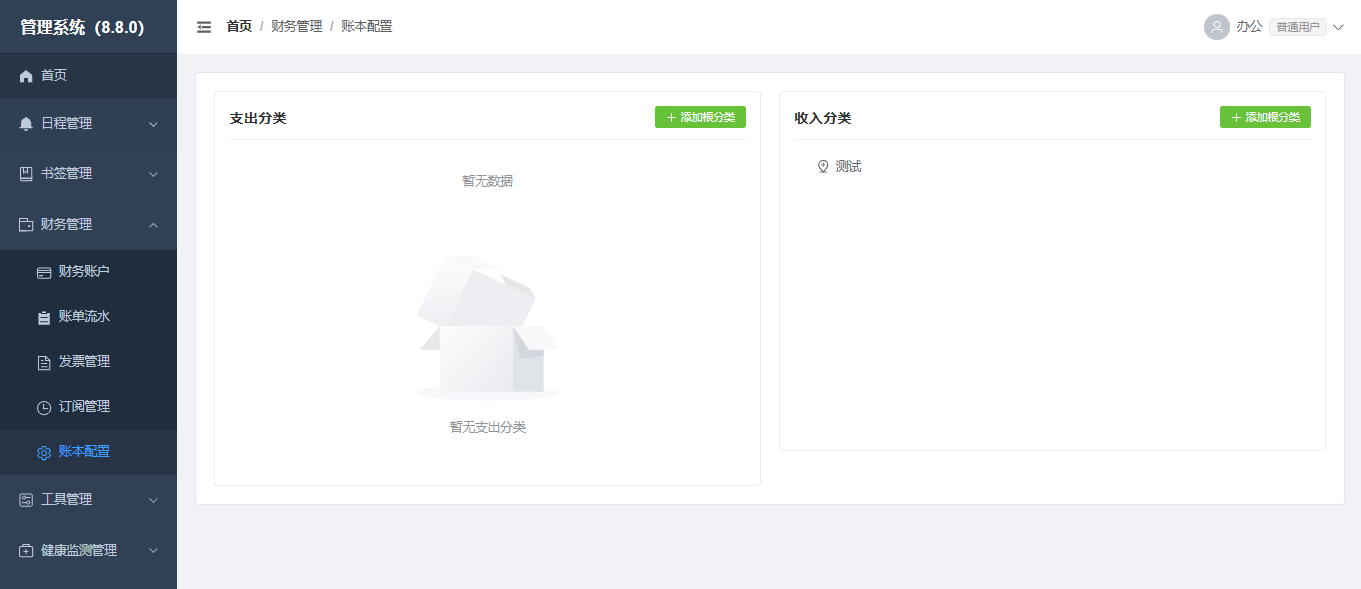Viewport: 1361px width, 589px height.
Task: Click the 收入分类 panel heading
Action: coord(823,118)
